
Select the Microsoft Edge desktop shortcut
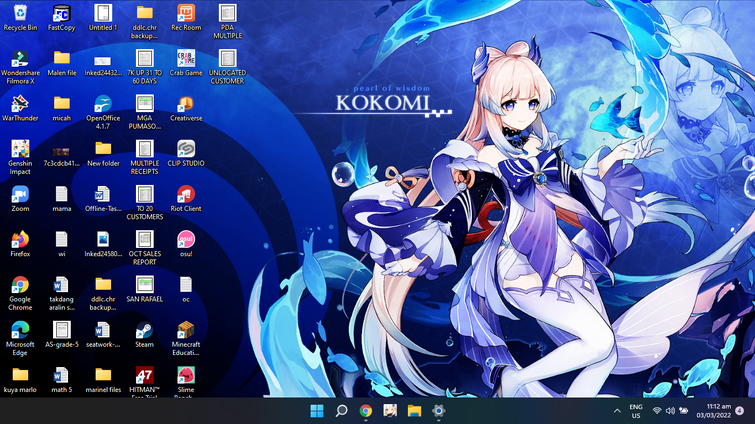pyautogui.click(x=20, y=338)
